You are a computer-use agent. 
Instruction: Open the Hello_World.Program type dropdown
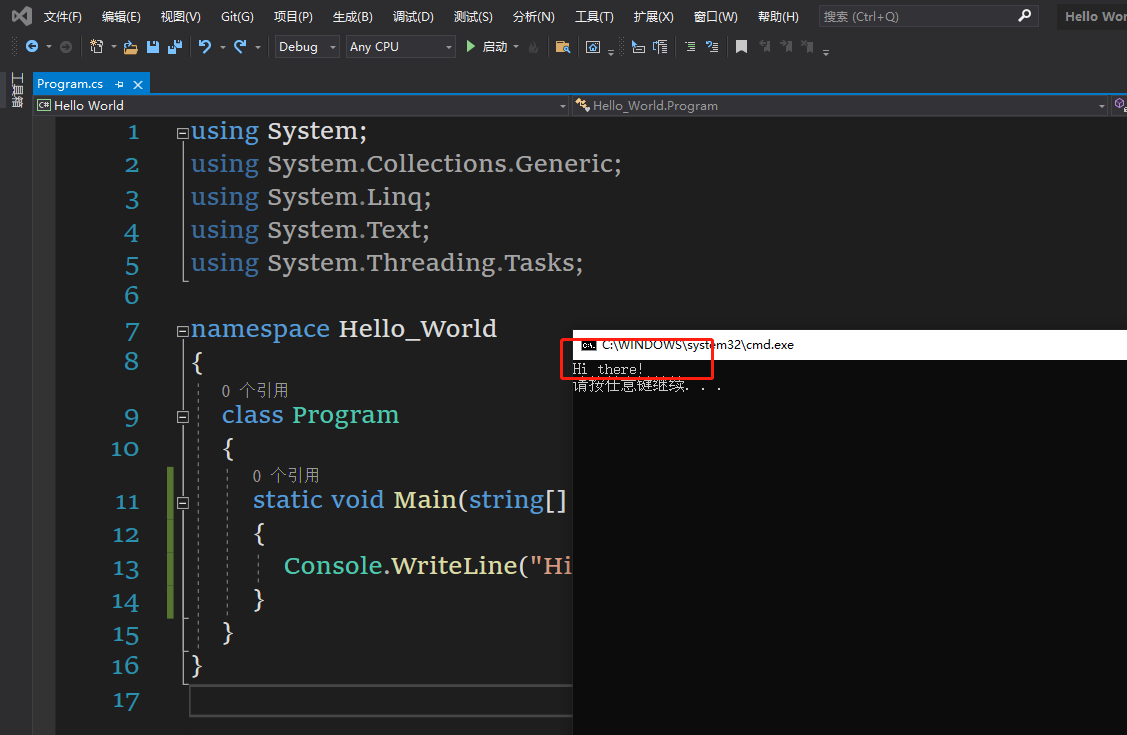point(1102,106)
